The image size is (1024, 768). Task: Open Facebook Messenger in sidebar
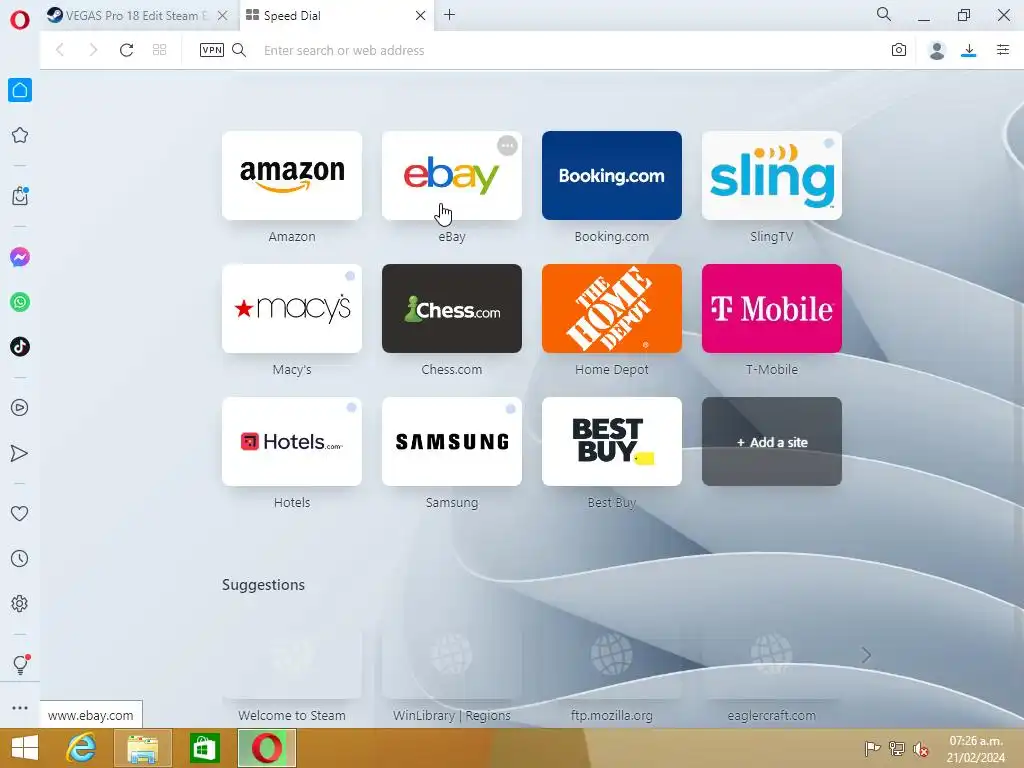[20, 257]
